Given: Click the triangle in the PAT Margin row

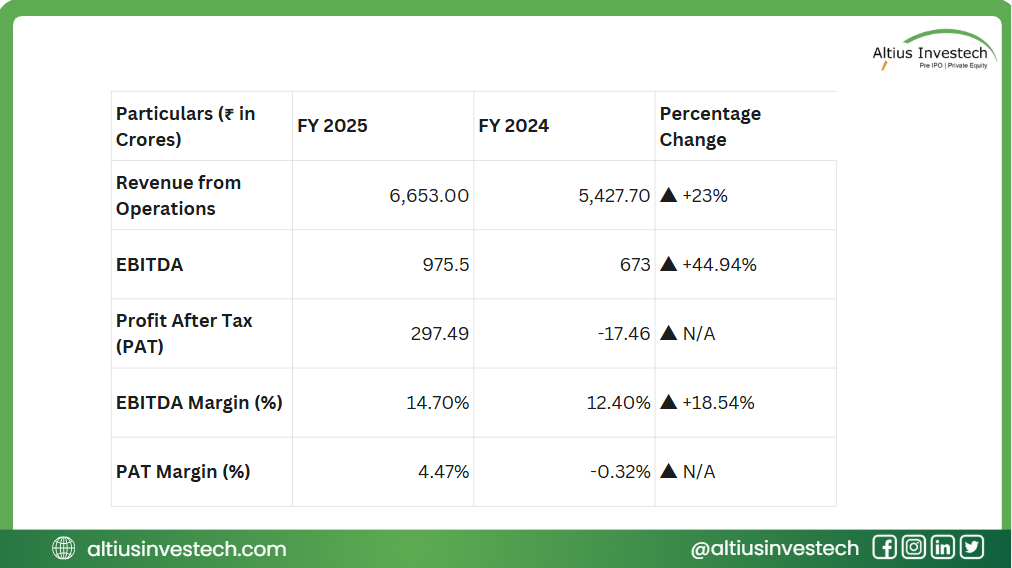Looking at the screenshot, I should (x=669, y=472).
